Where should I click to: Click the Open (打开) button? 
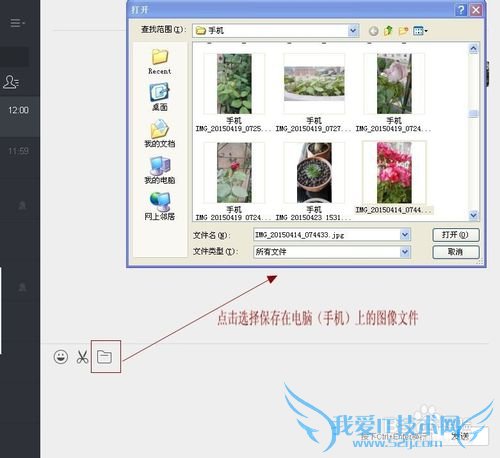pyautogui.click(x=456, y=235)
